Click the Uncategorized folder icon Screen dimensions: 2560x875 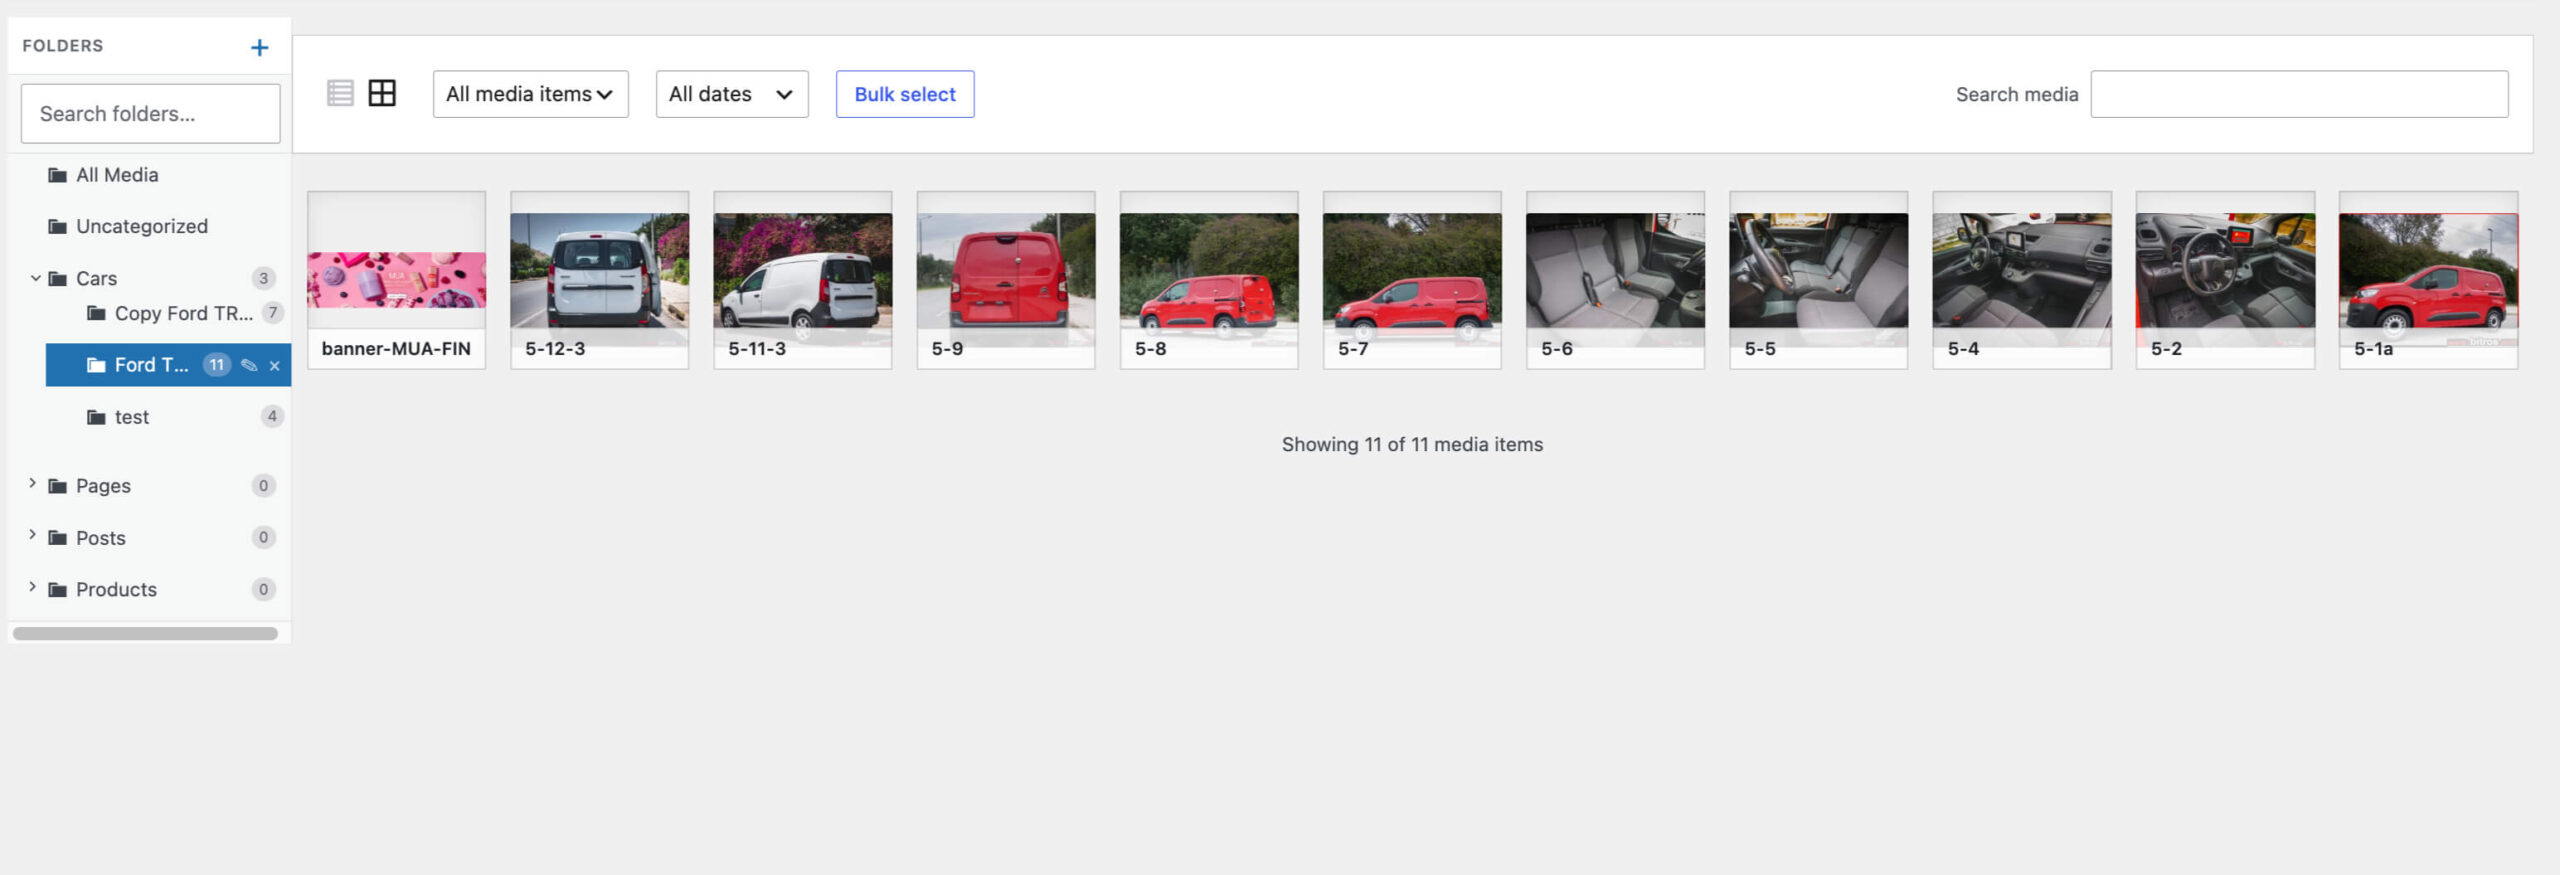point(58,227)
